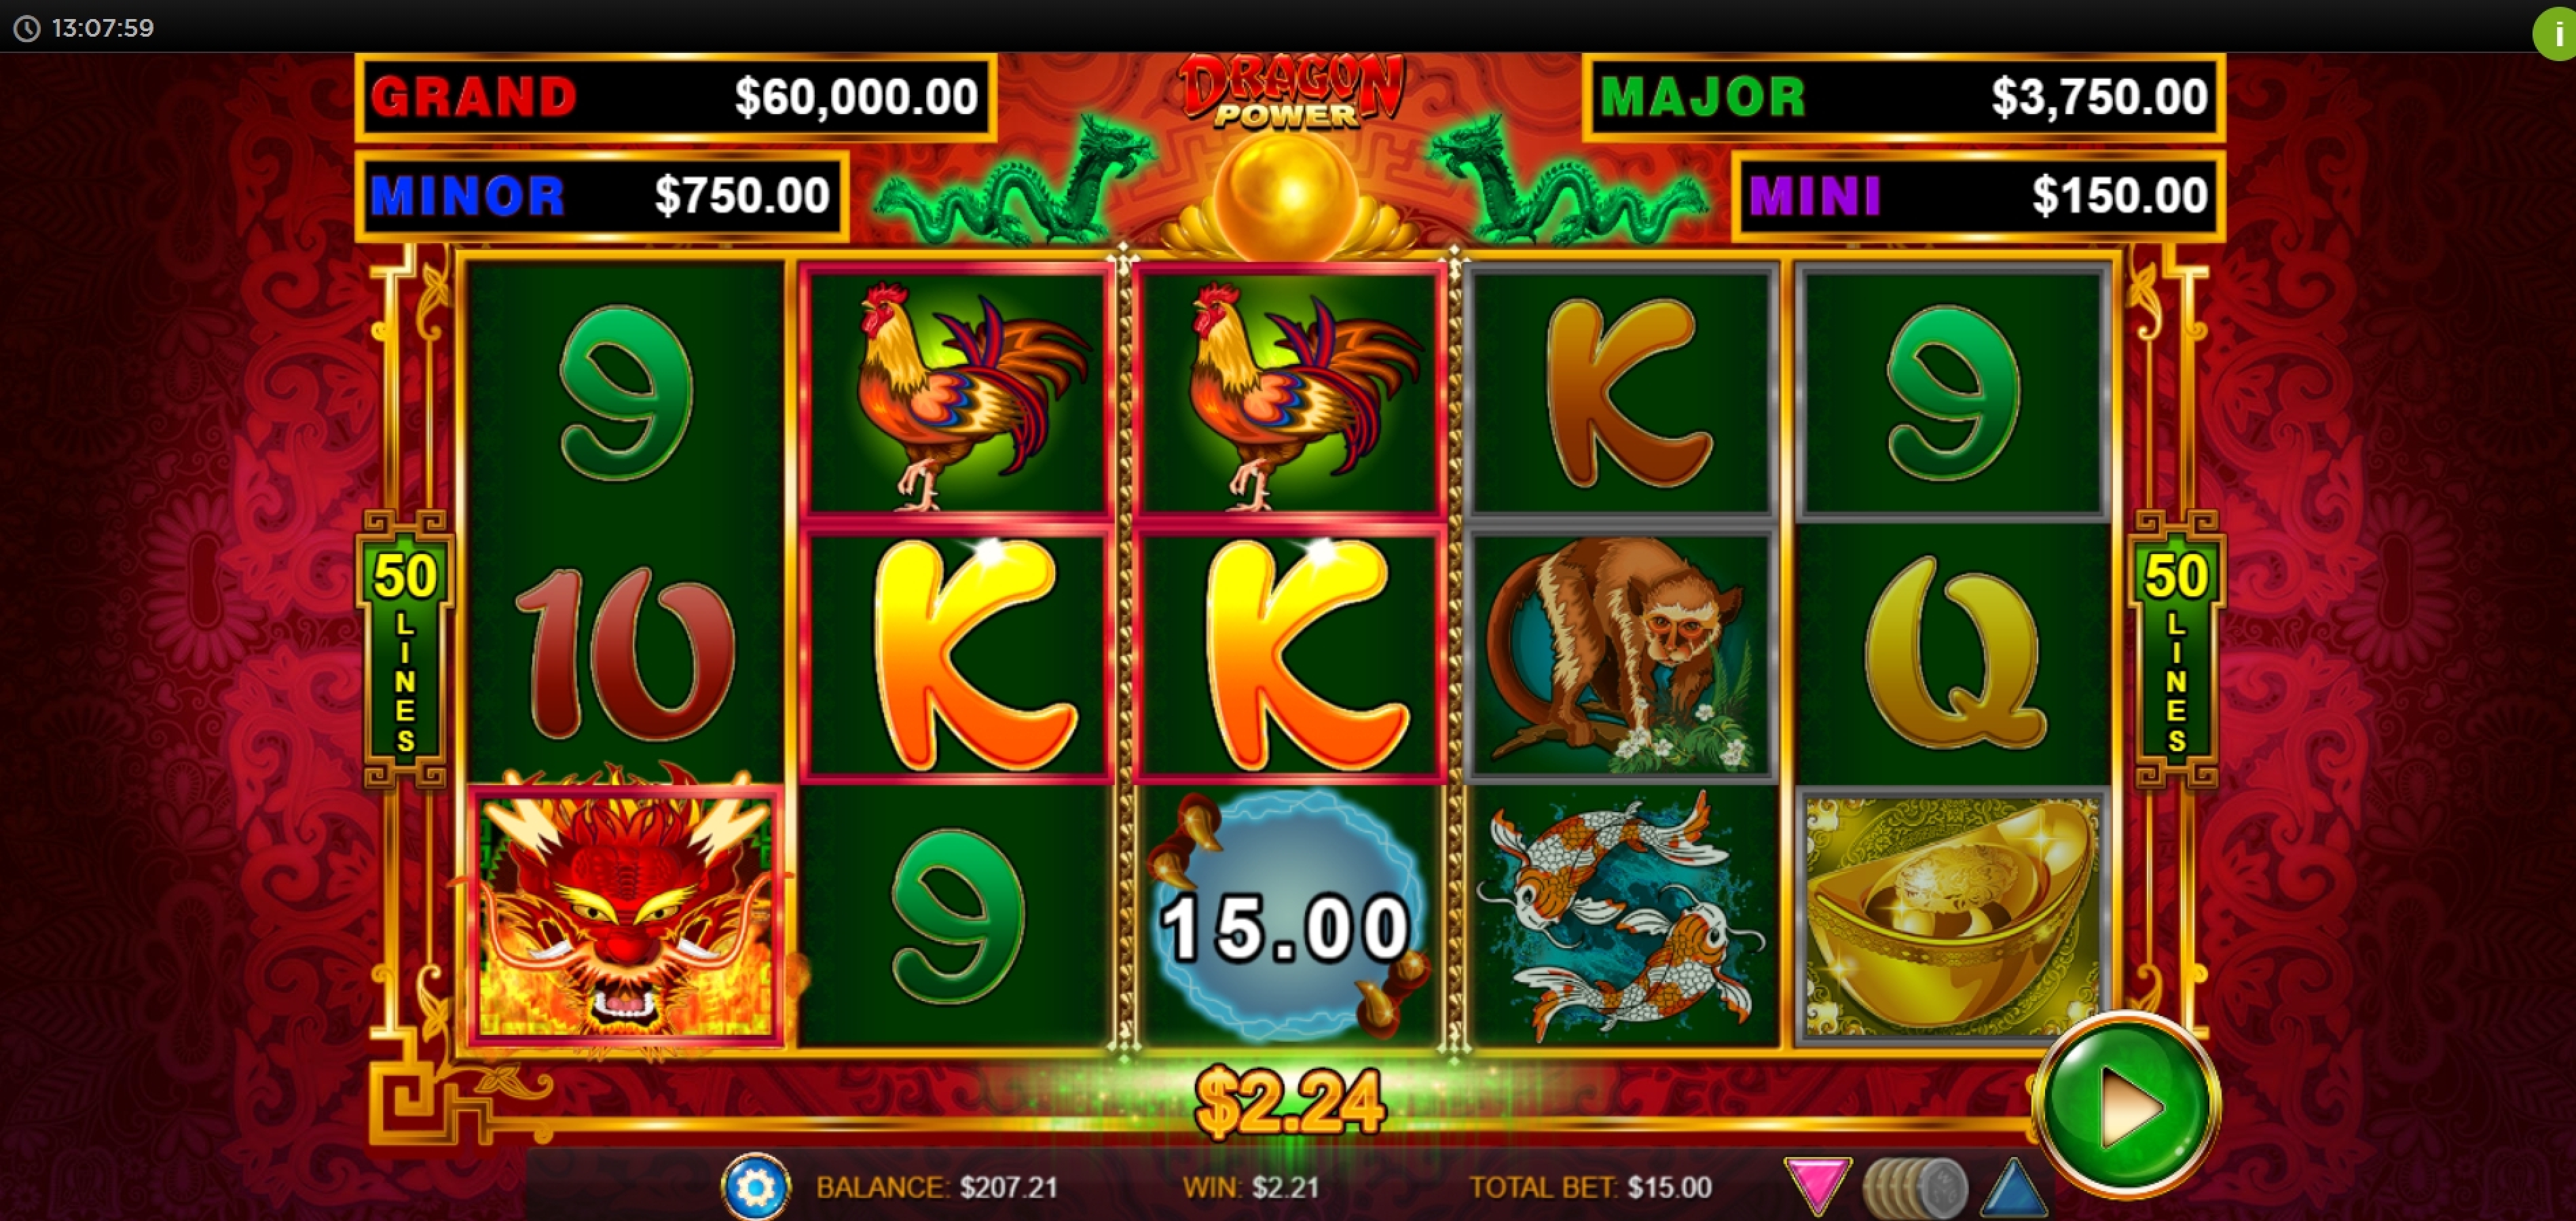Select the GRAND jackpot panel
This screenshot has height=1221, width=2576.
point(675,97)
